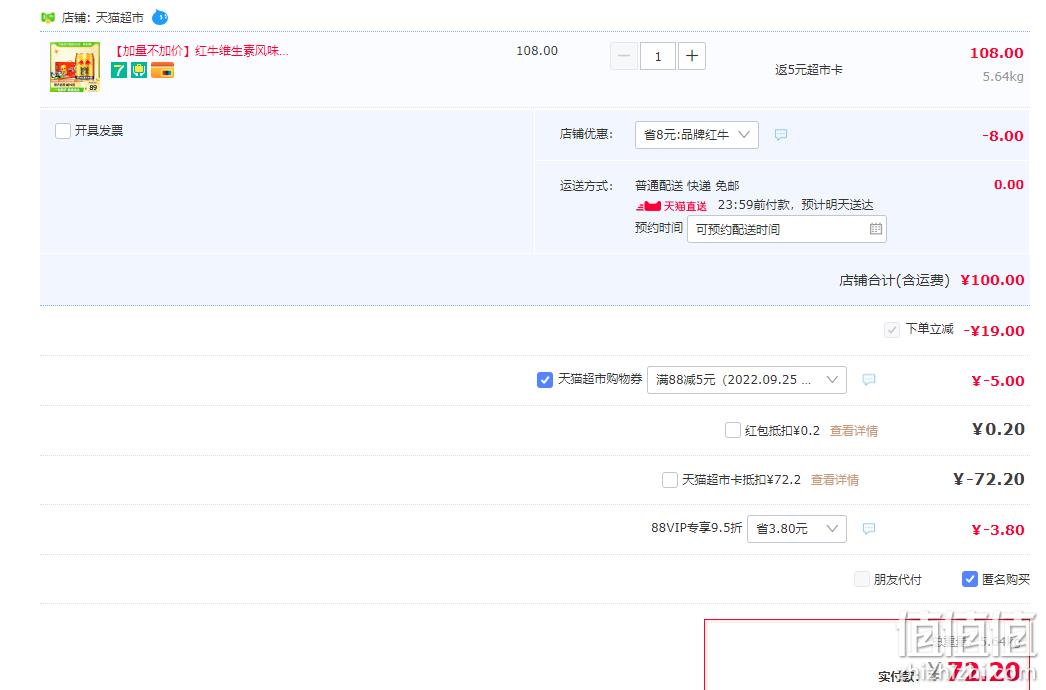Open the 满88减5元 coupon dropdown
This screenshot has width=1046, height=690.
[746, 380]
